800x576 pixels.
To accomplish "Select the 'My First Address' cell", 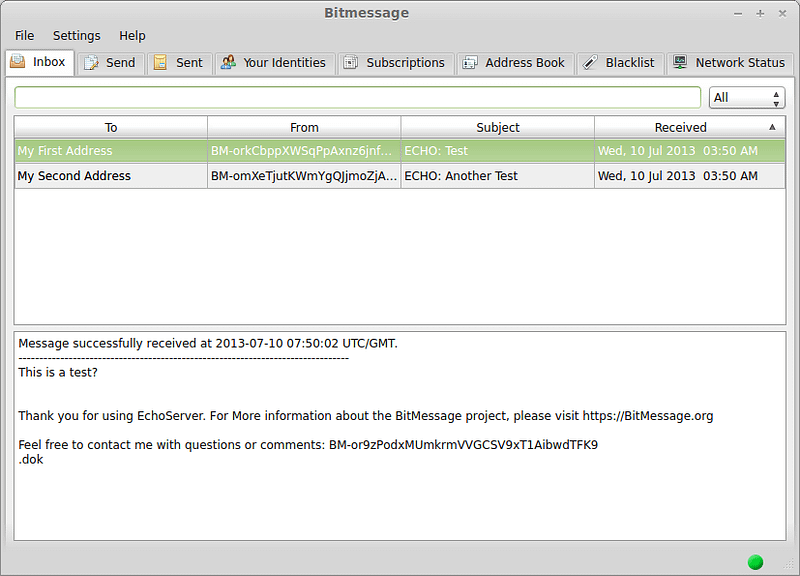I will point(111,151).
